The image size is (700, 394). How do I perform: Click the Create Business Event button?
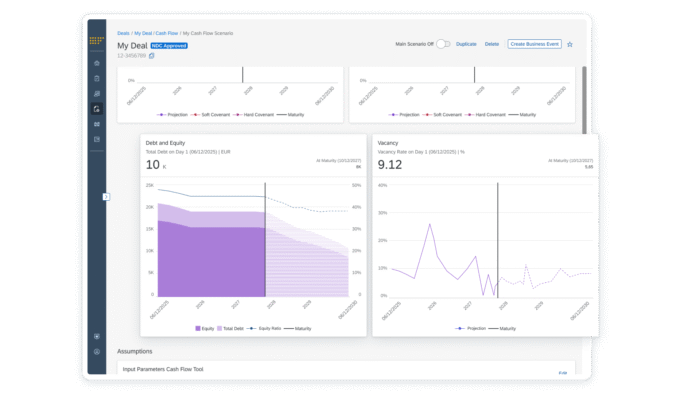534,44
